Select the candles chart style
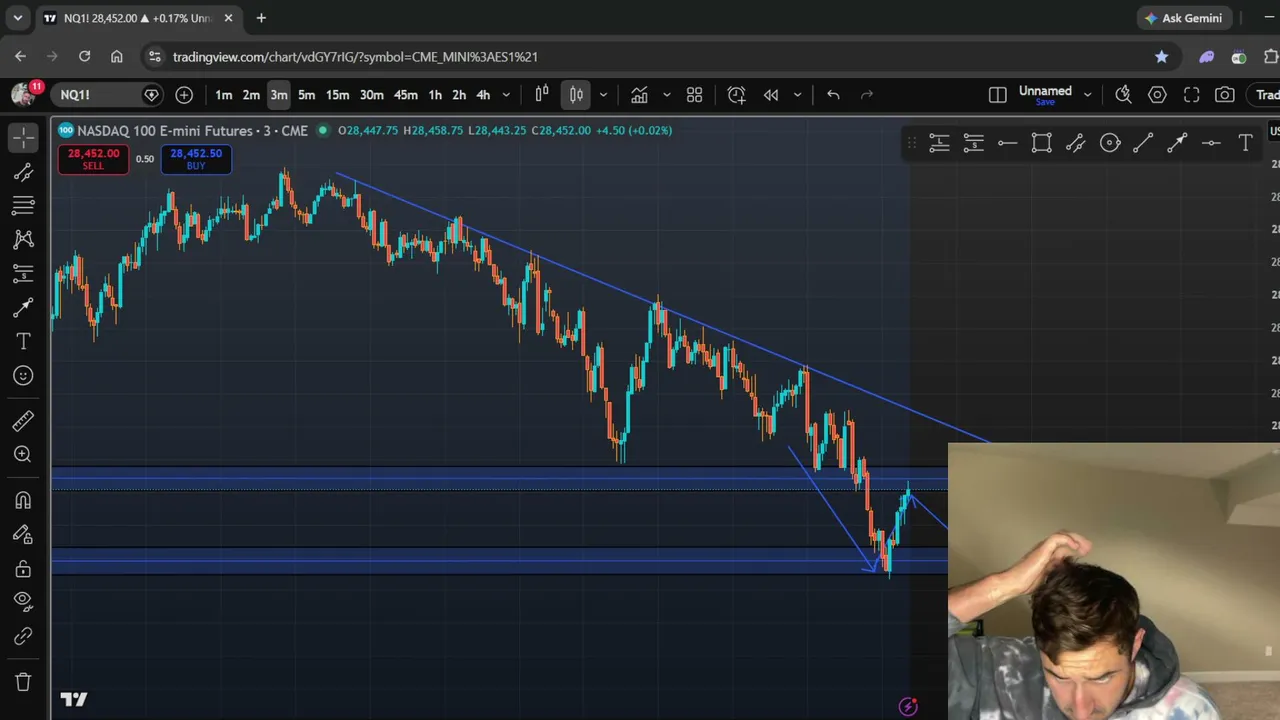 [576, 95]
